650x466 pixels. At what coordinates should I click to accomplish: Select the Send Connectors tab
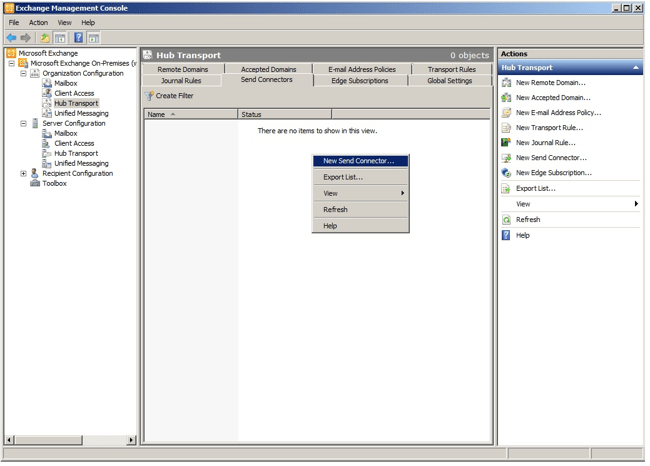(267, 80)
